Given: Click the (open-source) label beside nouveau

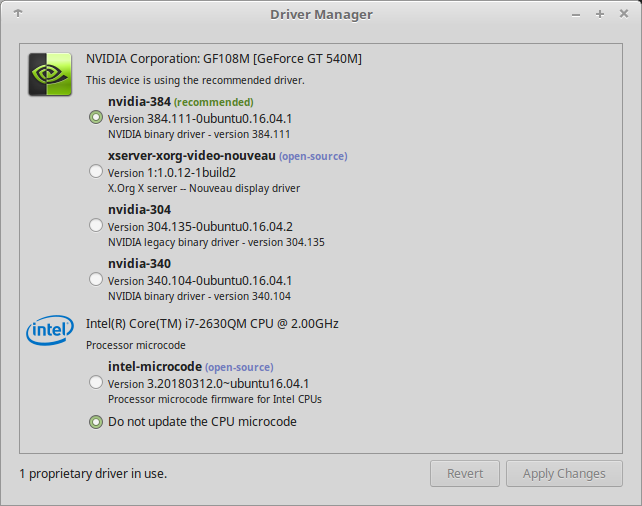Looking at the screenshot, I should (x=313, y=156).
